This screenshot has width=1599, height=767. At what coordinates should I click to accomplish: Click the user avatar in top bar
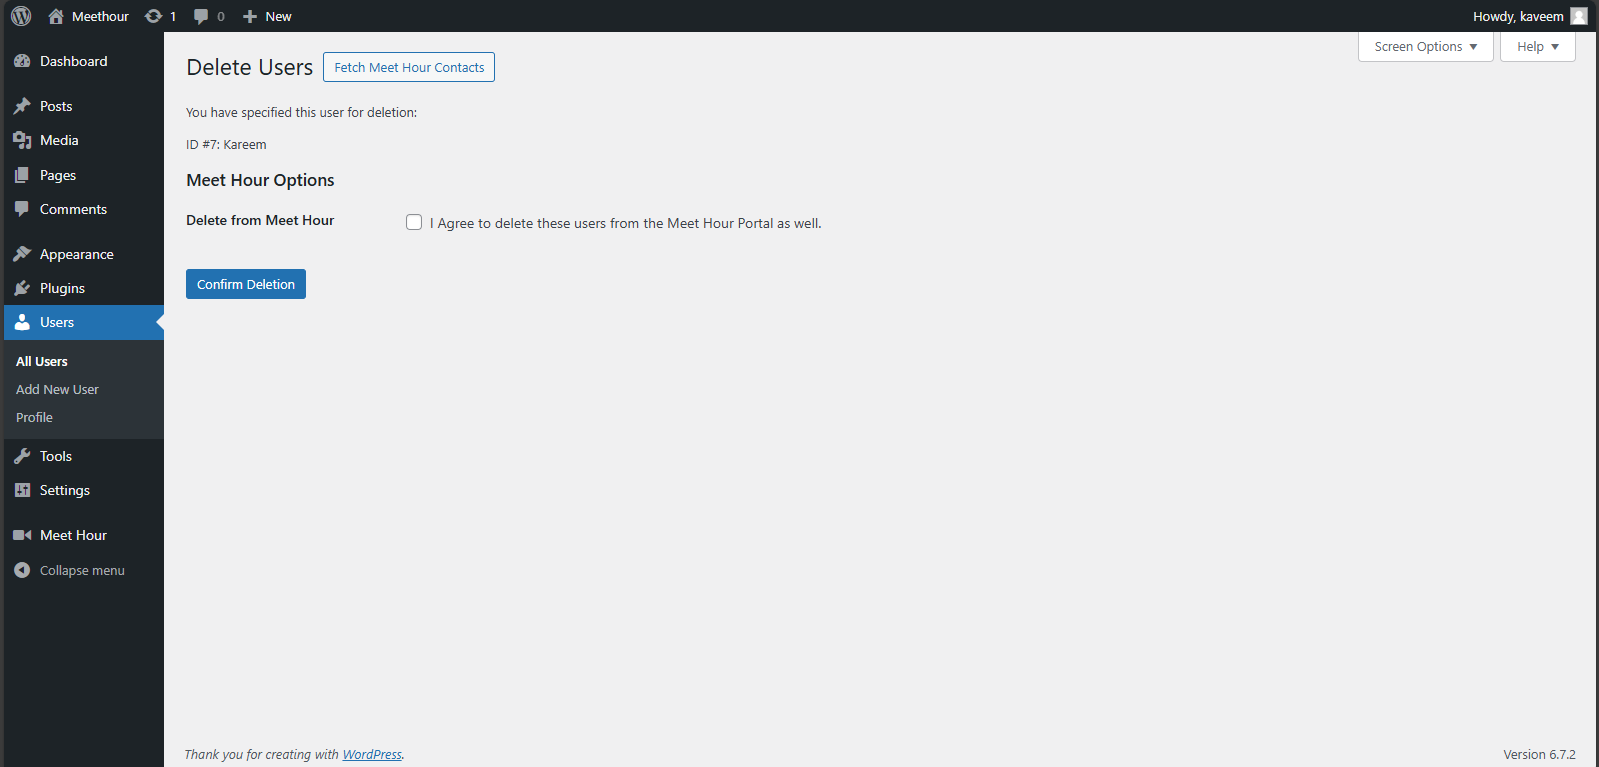(x=1579, y=16)
